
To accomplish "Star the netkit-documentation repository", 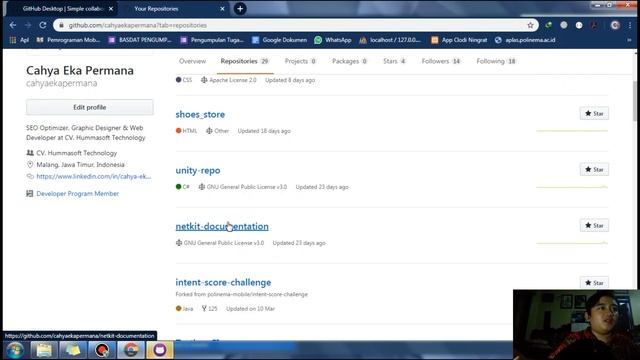I will 594,225.
